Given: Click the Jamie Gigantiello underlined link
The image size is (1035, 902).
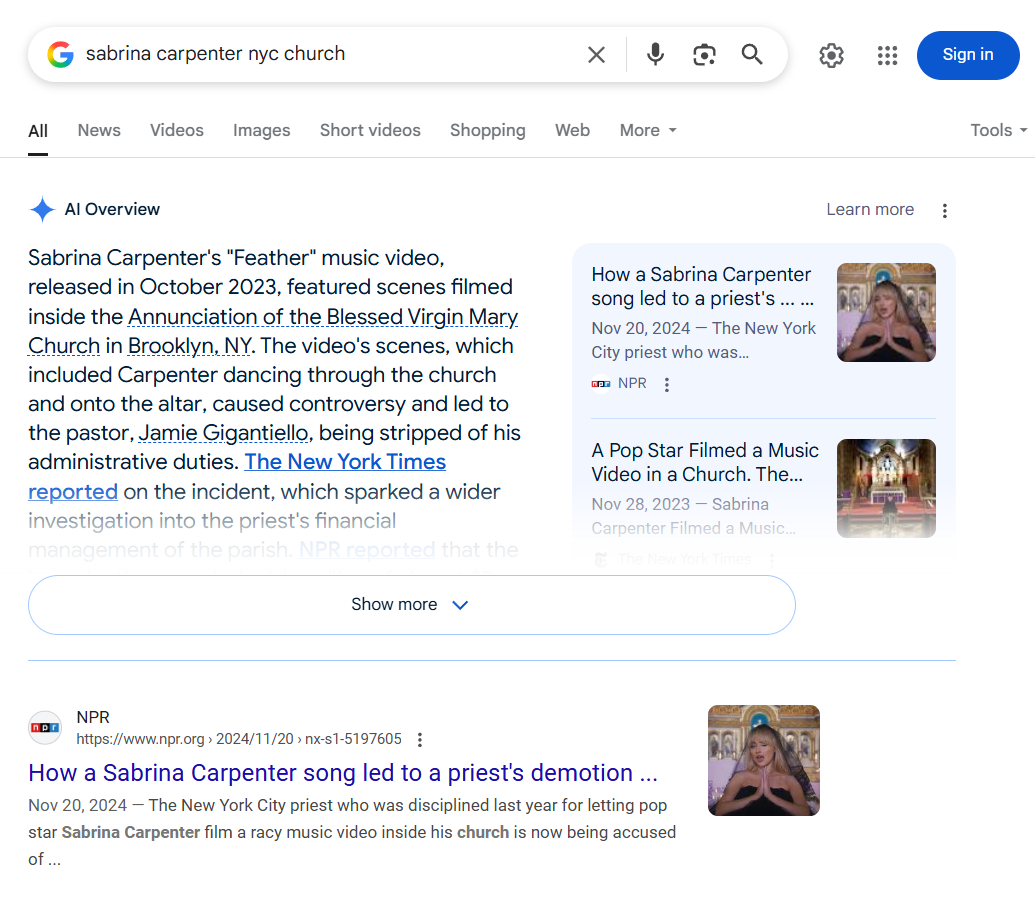Looking at the screenshot, I should click(x=224, y=433).
